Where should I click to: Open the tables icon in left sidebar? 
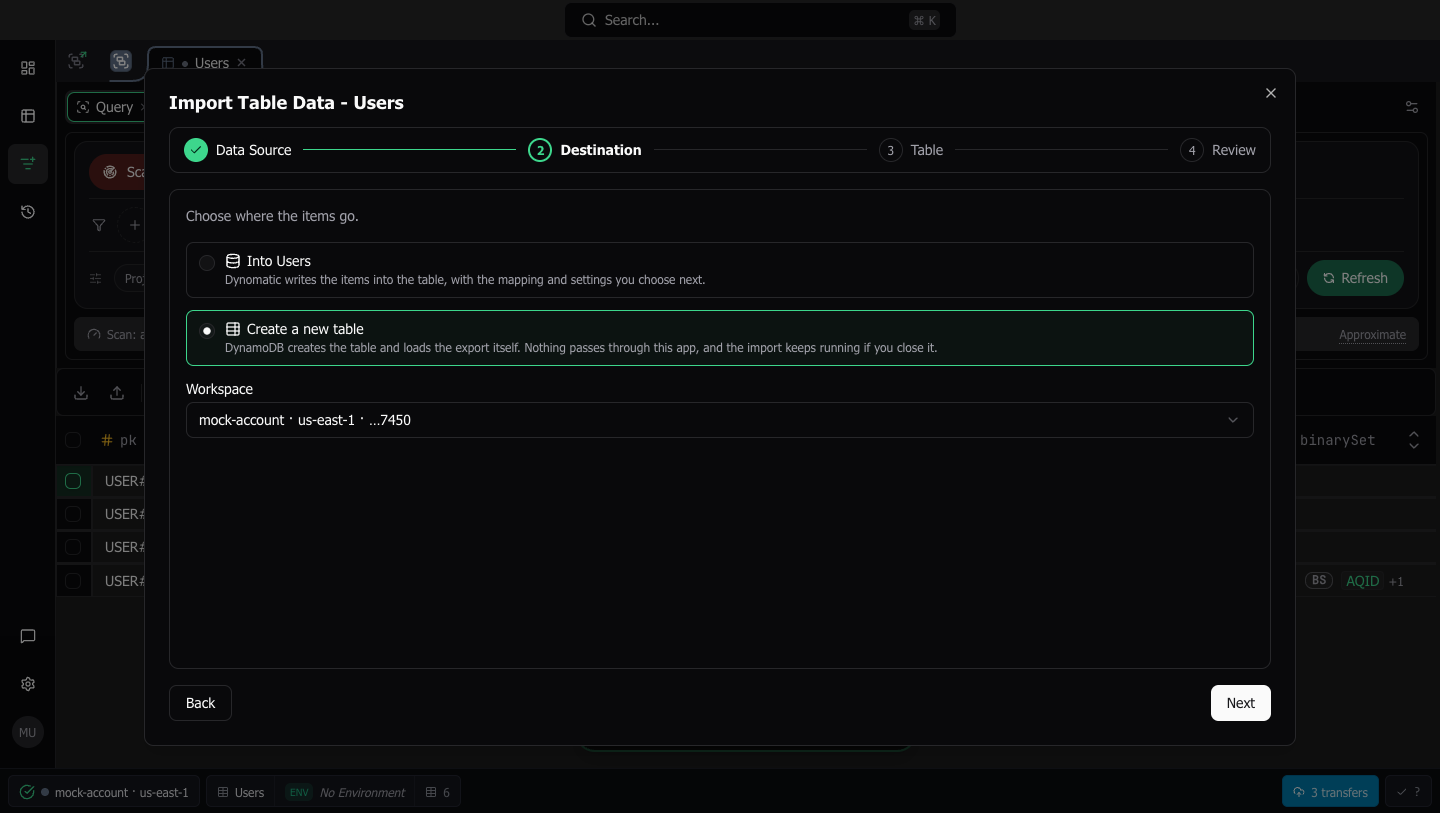(28, 116)
